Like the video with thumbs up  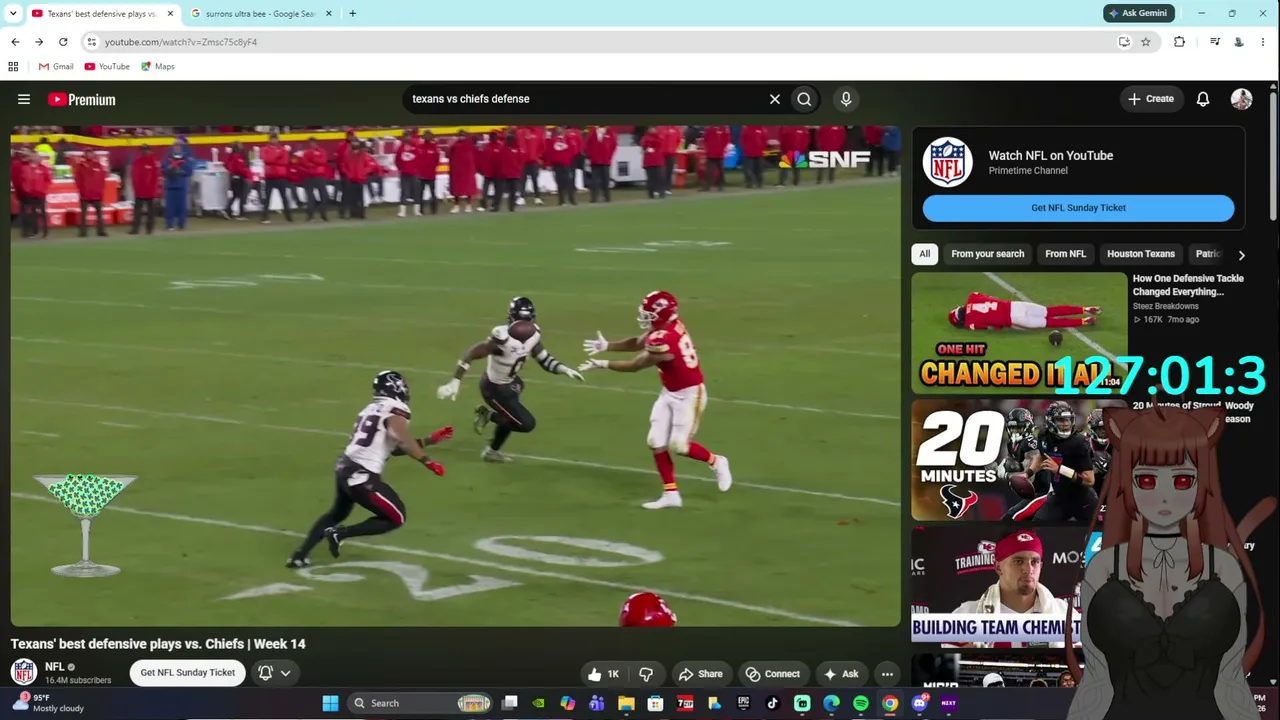coord(603,674)
